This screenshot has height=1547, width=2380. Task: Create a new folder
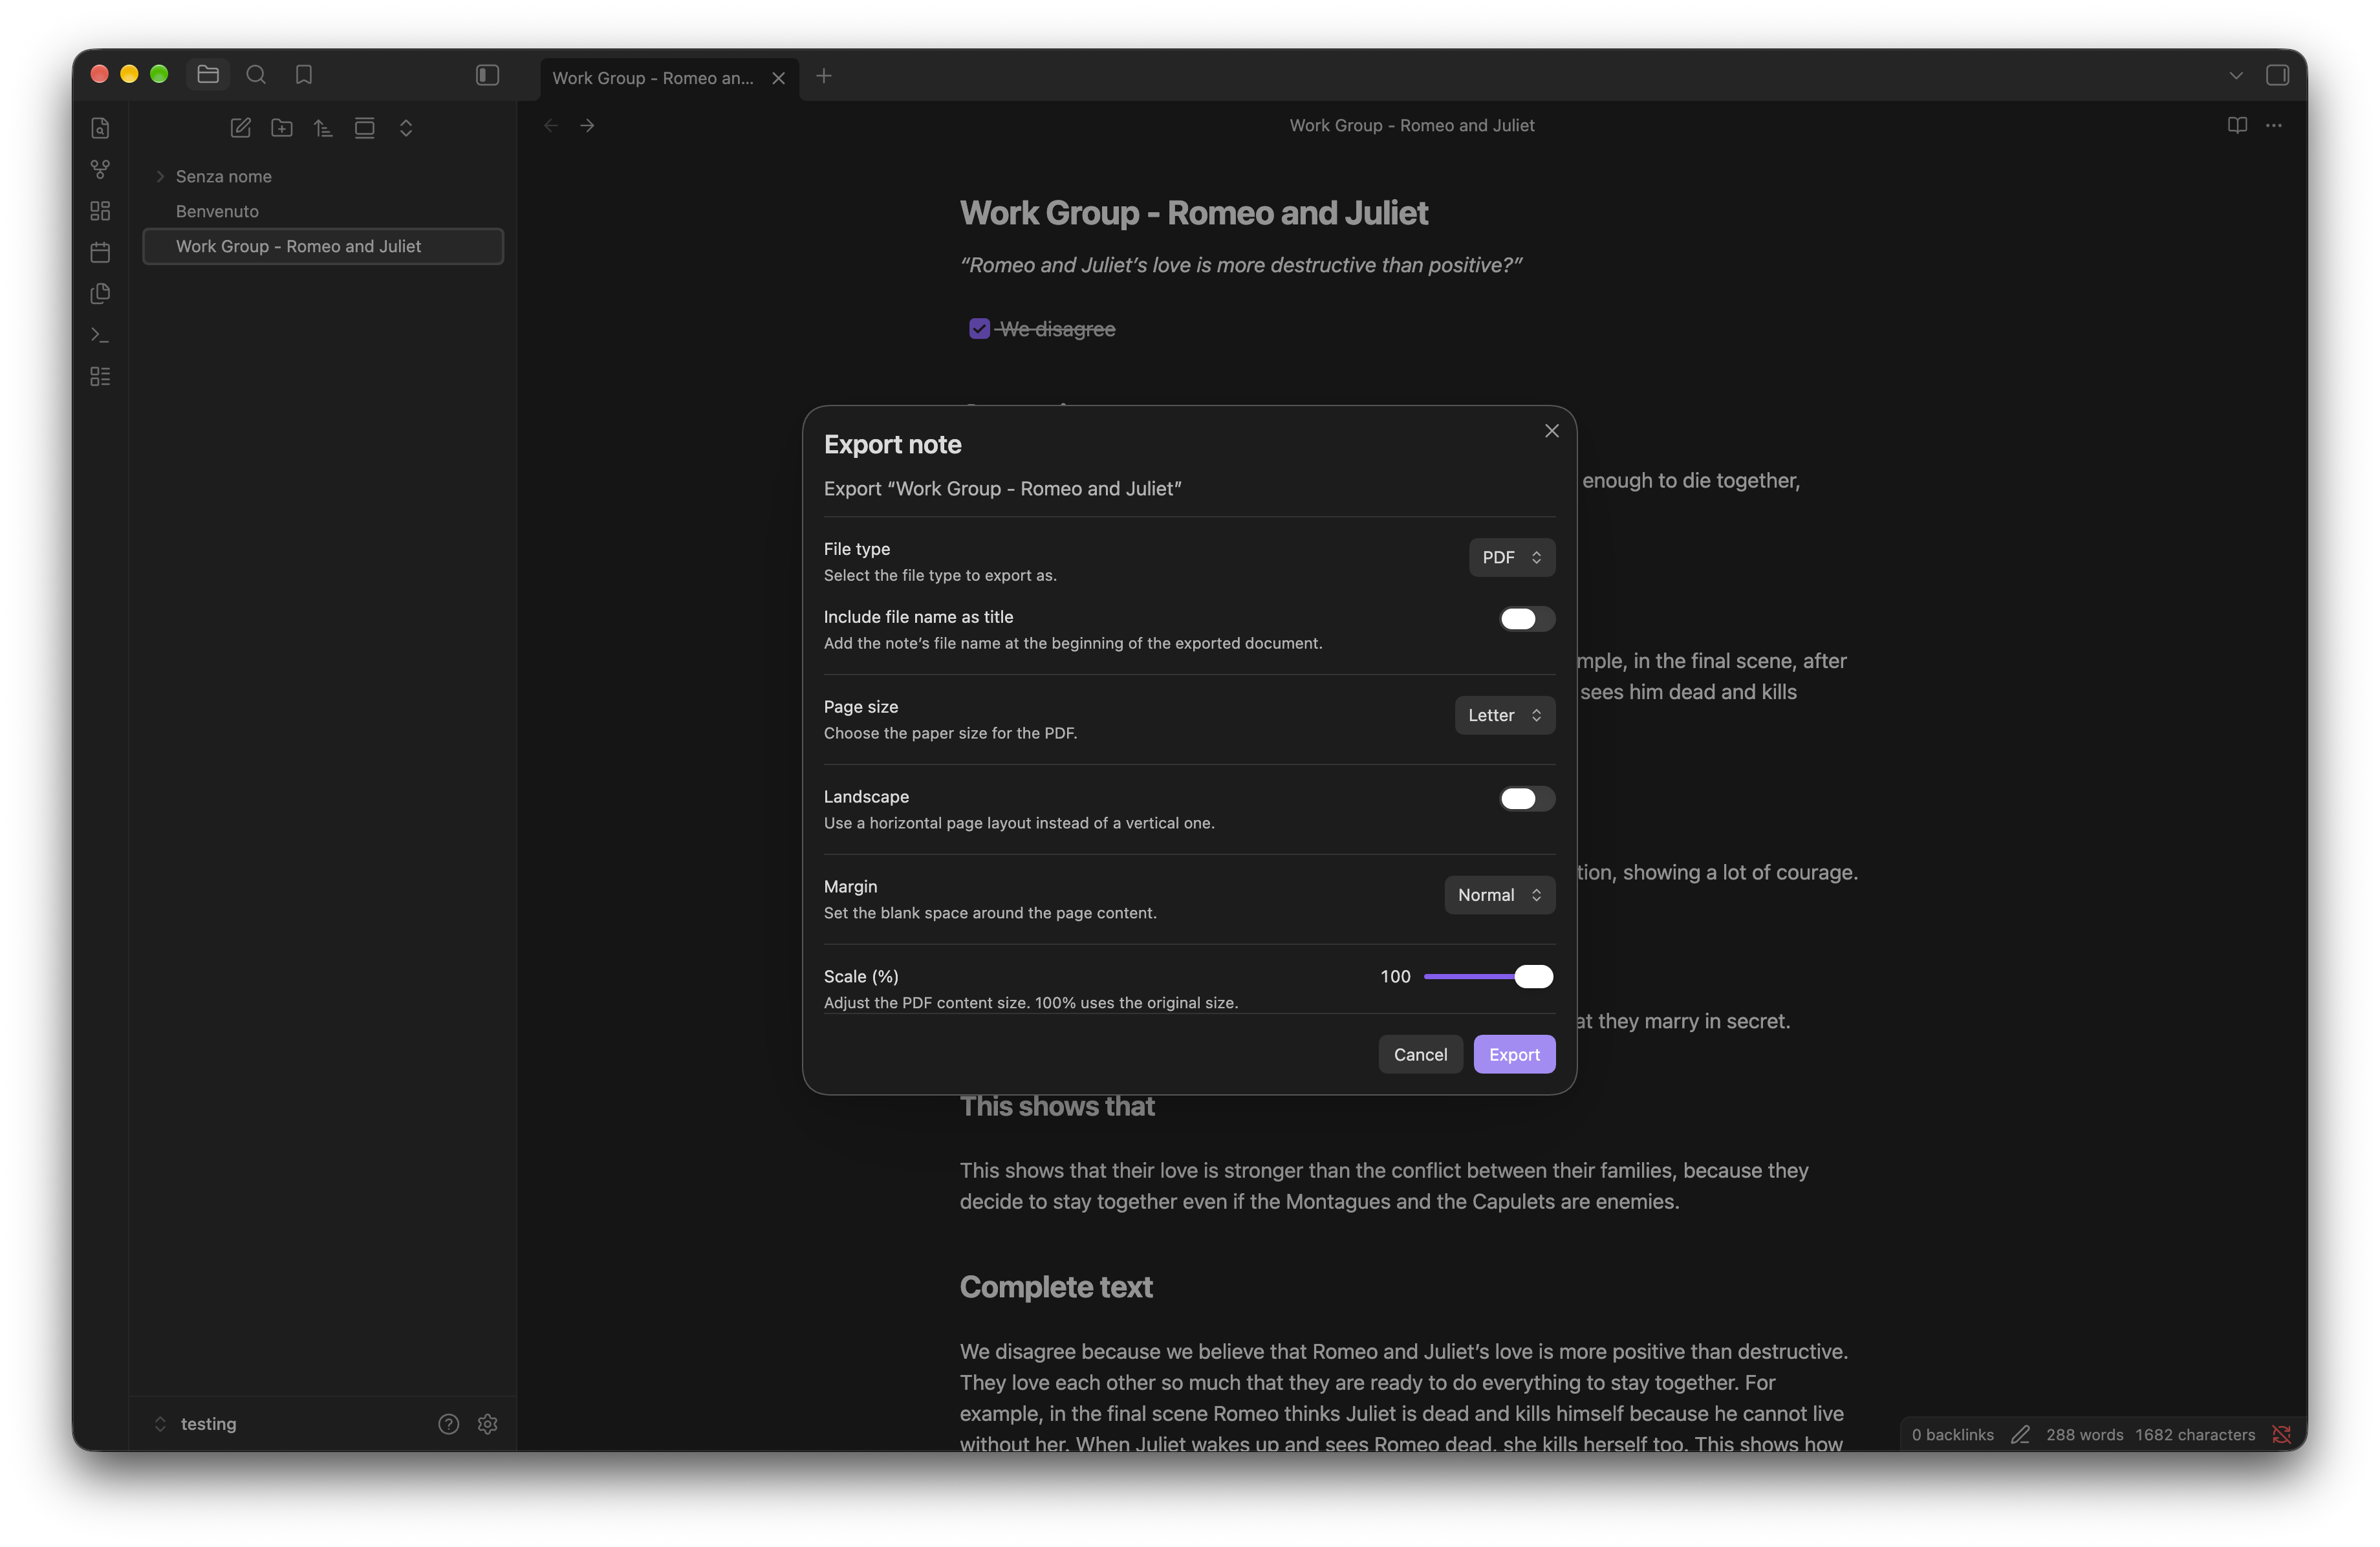[x=282, y=128]
